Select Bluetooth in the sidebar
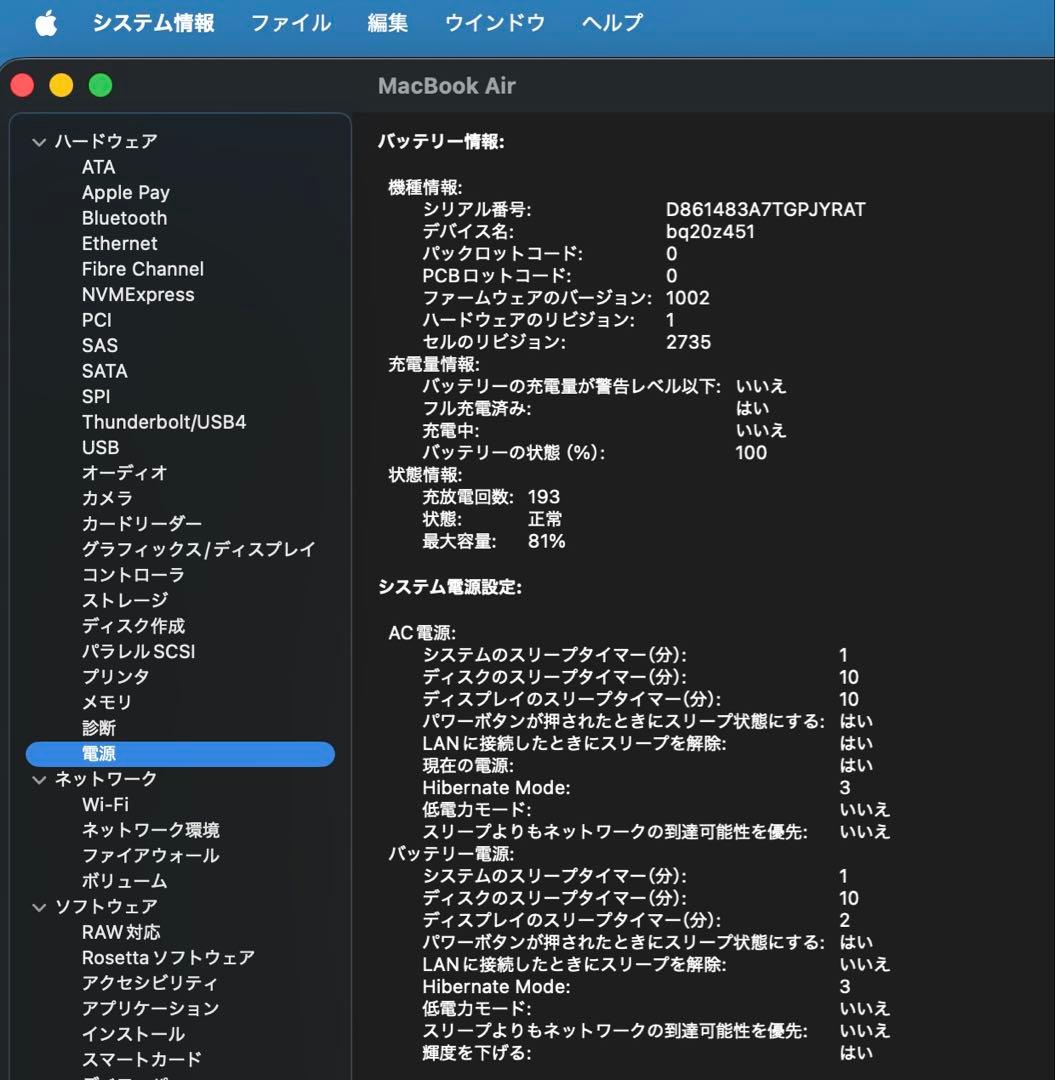Image resolution: width=1055 pixels, height=1080 pixels. click(x=124, y=218)
